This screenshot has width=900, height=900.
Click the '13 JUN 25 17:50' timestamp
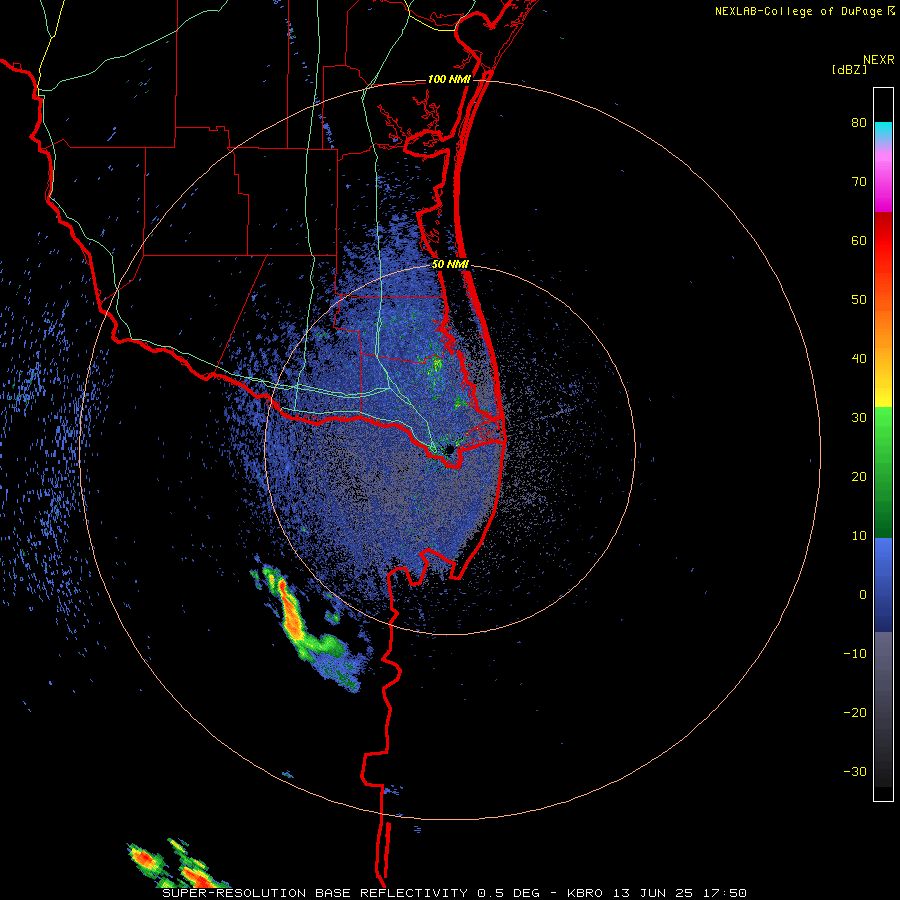point(680,893)
